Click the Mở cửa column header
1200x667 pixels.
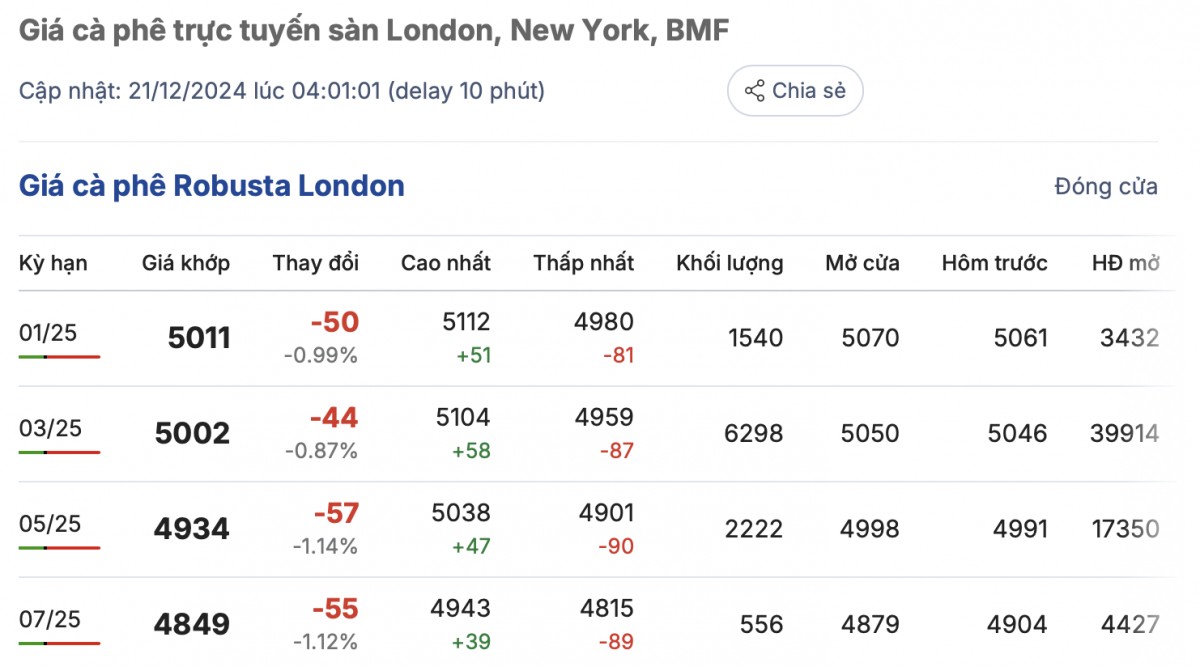(x=861, y=263)
